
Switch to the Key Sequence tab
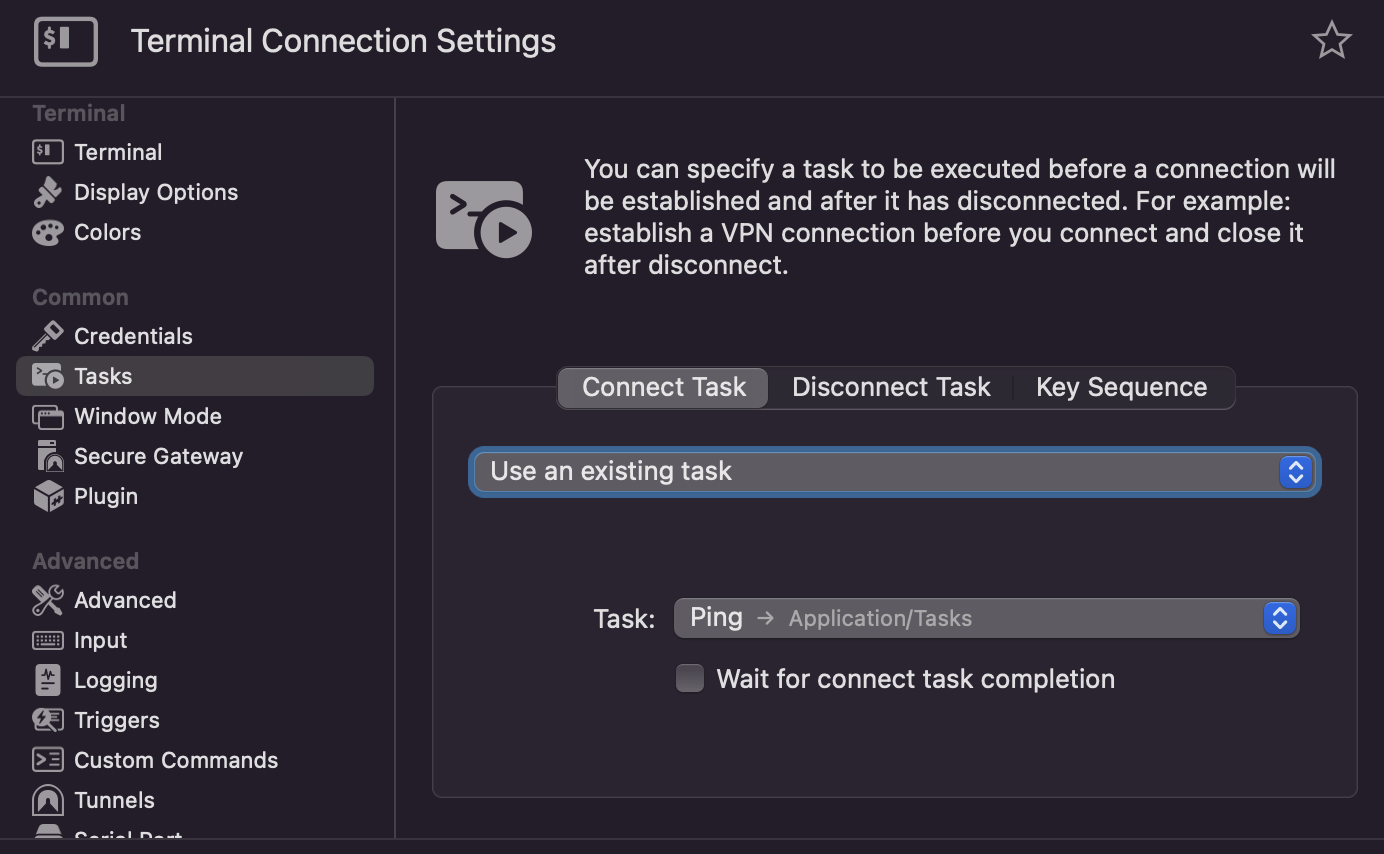(x=1121, y=388)
